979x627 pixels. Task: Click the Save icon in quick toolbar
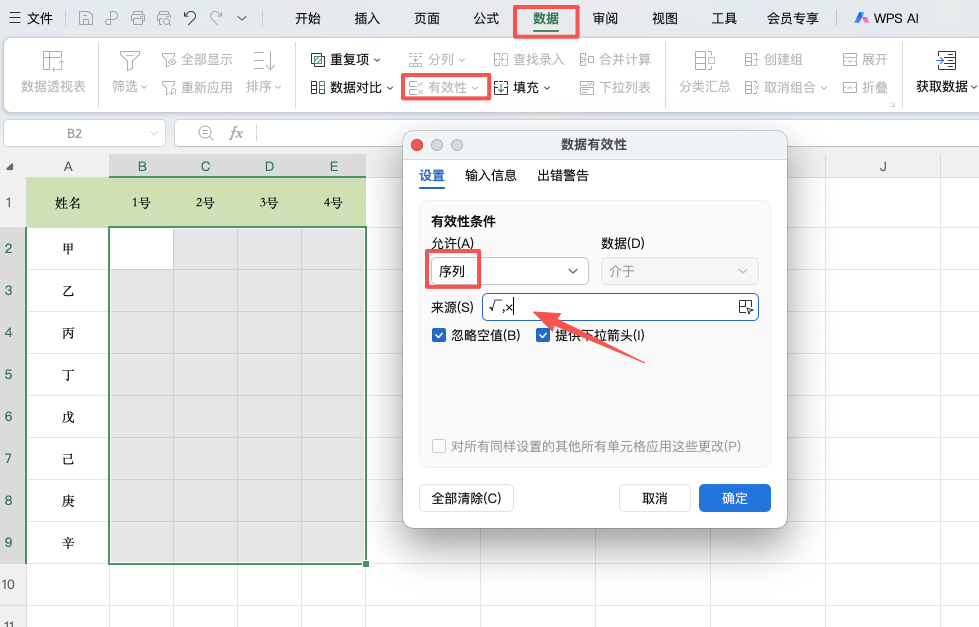click(x=86, y=18)
